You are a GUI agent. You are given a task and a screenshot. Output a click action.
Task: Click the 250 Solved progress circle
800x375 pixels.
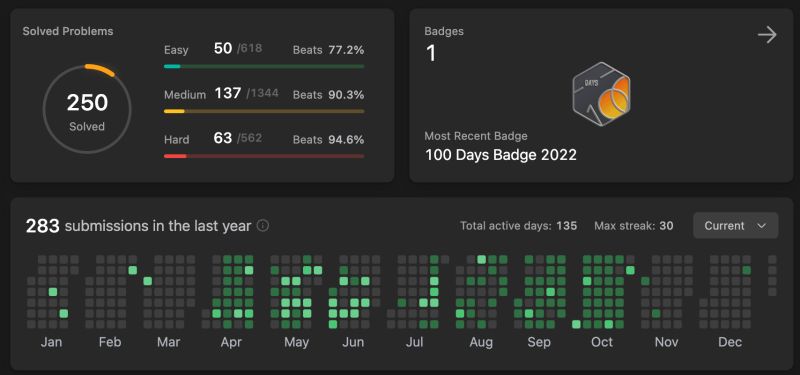coord(87,109)
